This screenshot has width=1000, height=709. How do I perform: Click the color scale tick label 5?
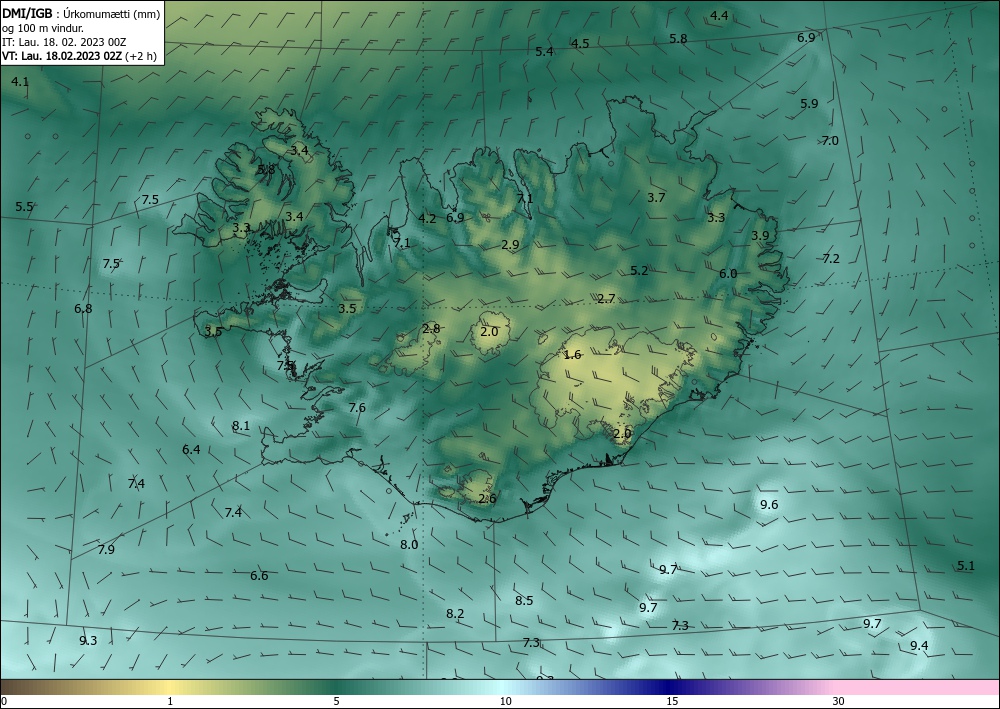[x=336, y=702]
